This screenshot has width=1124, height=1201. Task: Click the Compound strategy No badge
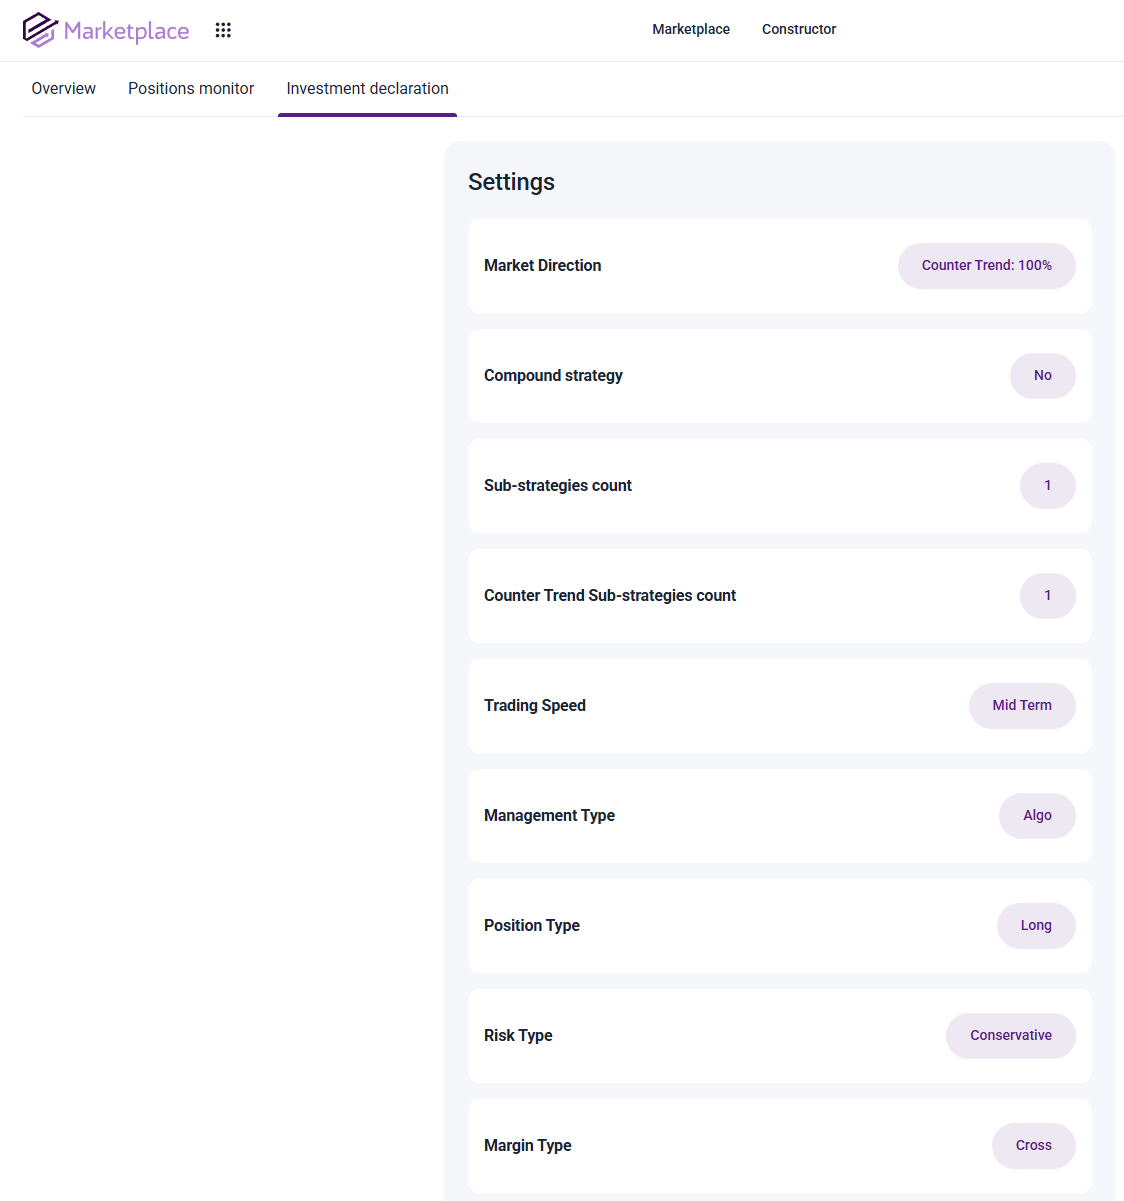pyautogui.click(x=1043, y=376)
